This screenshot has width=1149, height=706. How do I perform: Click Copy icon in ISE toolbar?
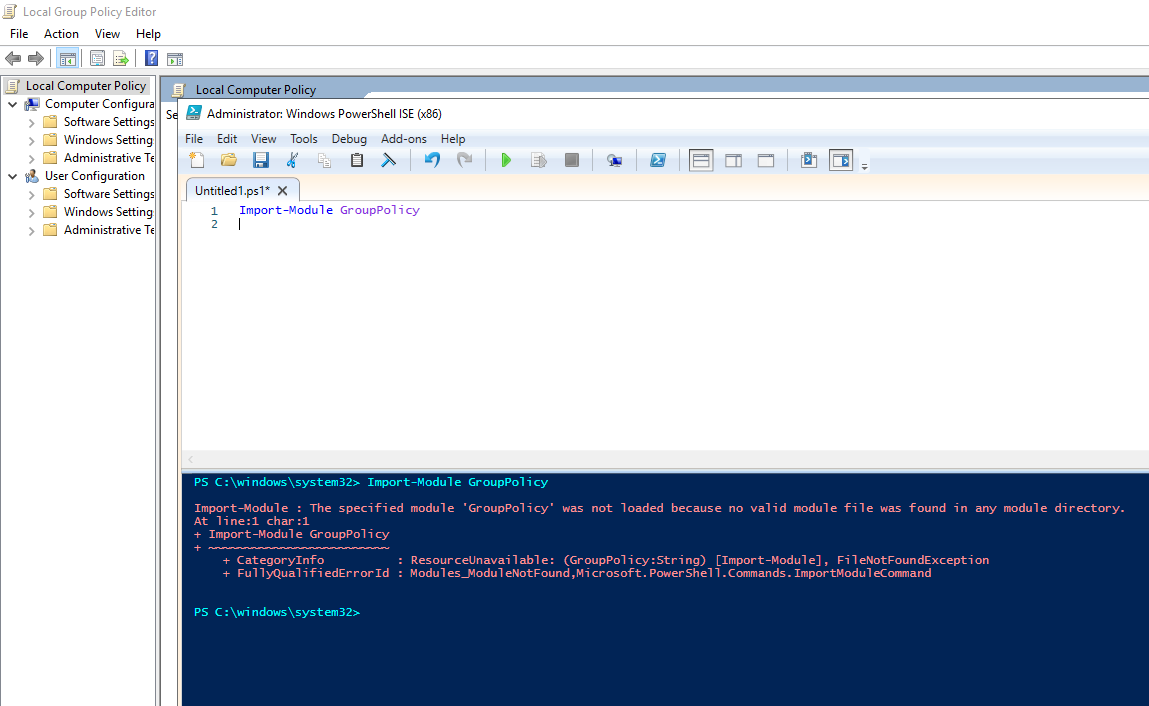[x=325, y=160]
